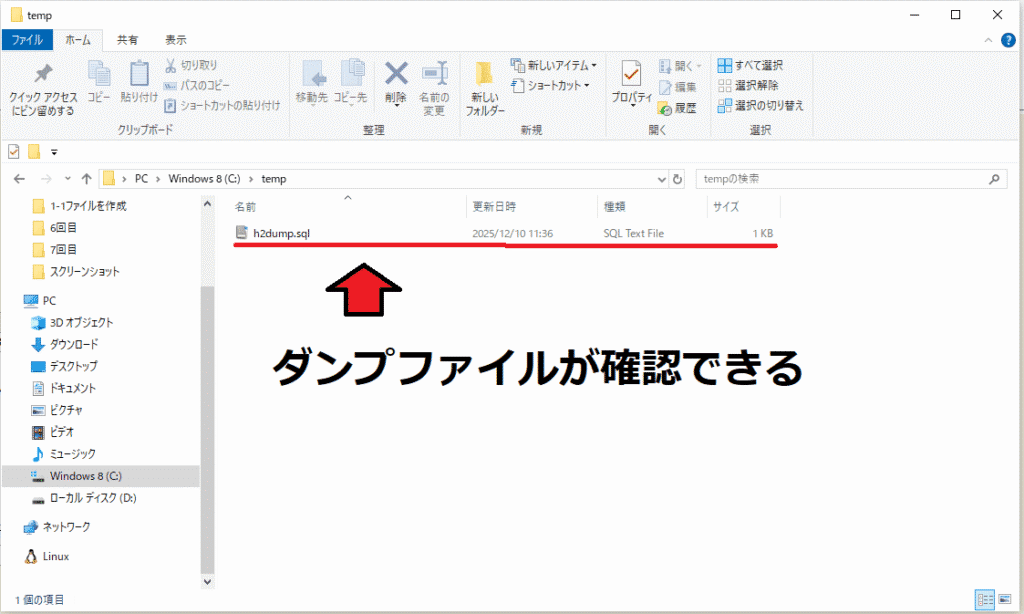Open the Quick Access toolbar customize arrow
The width and height of the screenshot is (1024, 614).
(53, 152)
